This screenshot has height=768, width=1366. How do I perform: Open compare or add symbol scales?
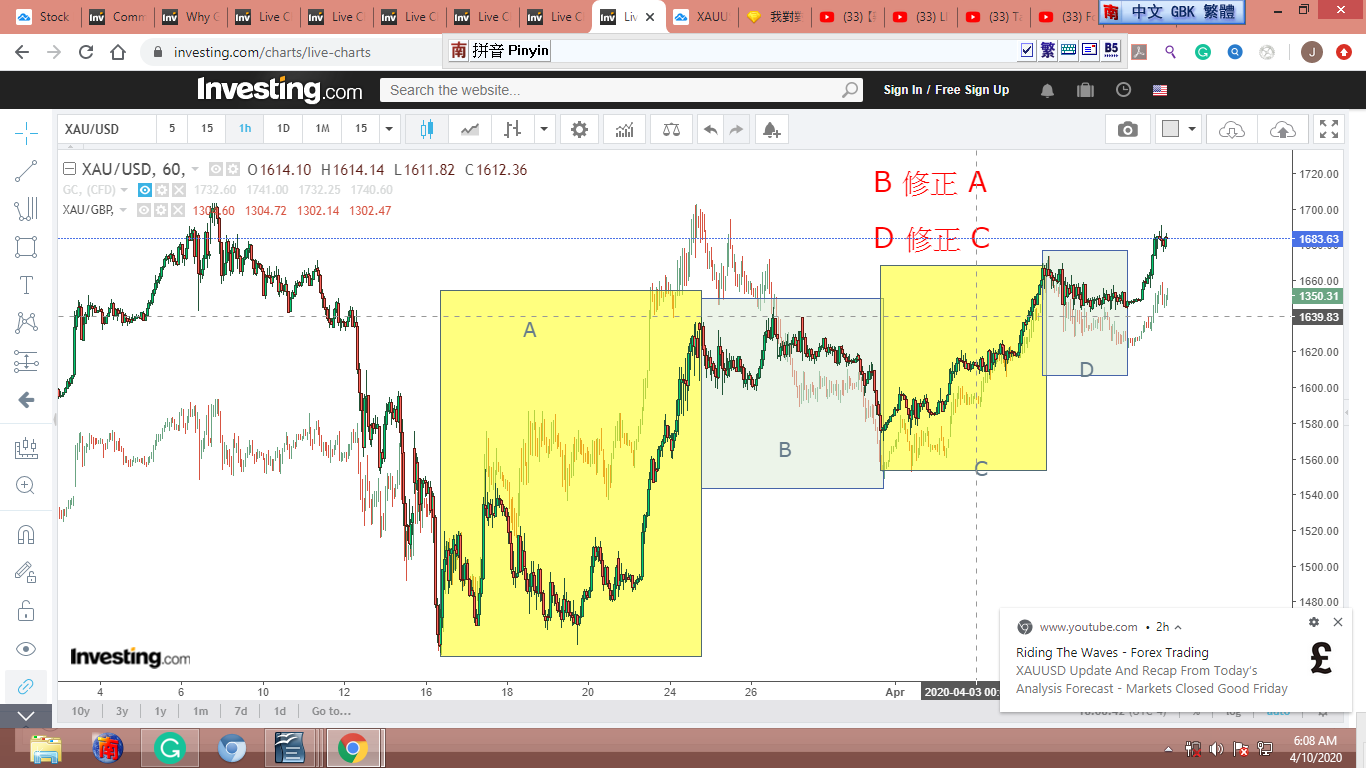[x=670, y=129]
